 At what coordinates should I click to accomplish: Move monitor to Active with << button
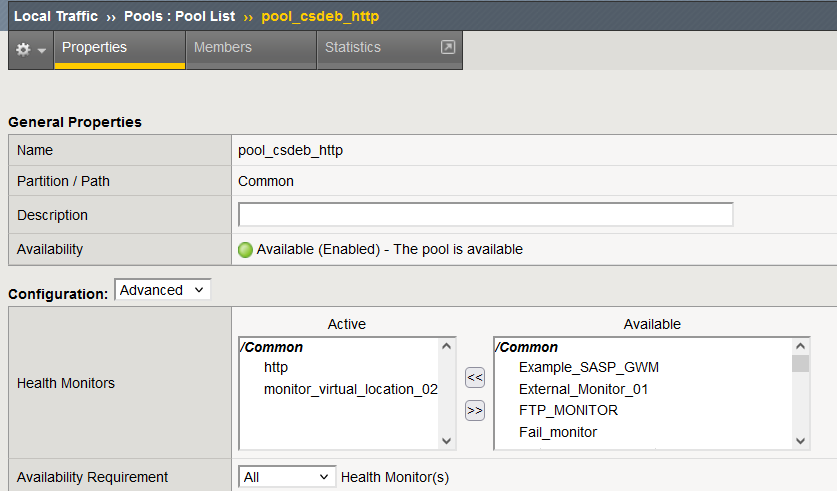[x=475, y=376]
